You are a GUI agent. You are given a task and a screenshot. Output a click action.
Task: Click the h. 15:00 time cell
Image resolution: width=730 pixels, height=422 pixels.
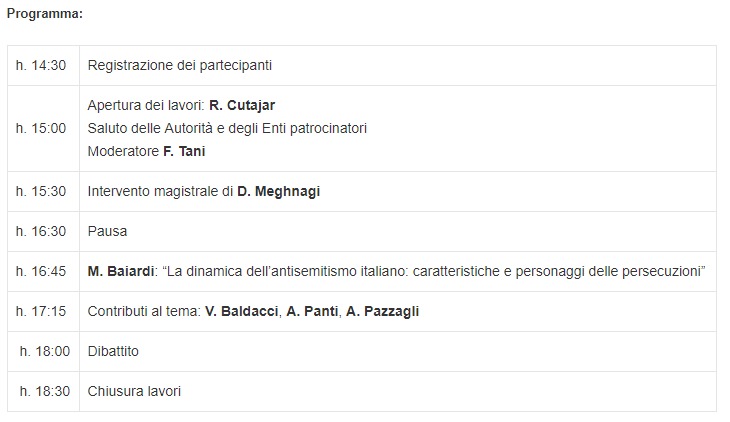click(41, 128)
